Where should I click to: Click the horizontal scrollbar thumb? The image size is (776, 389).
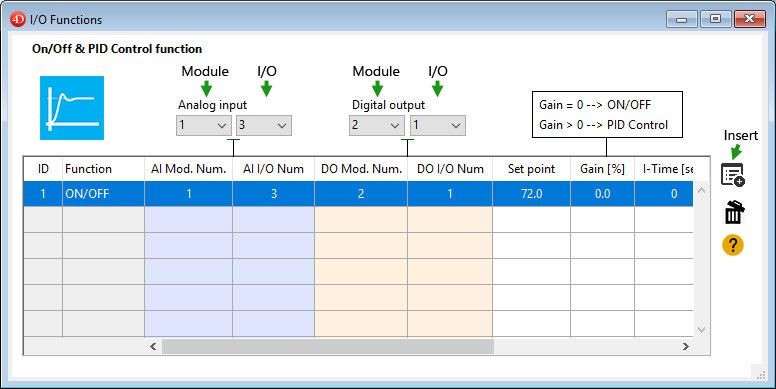click(328, 346)
